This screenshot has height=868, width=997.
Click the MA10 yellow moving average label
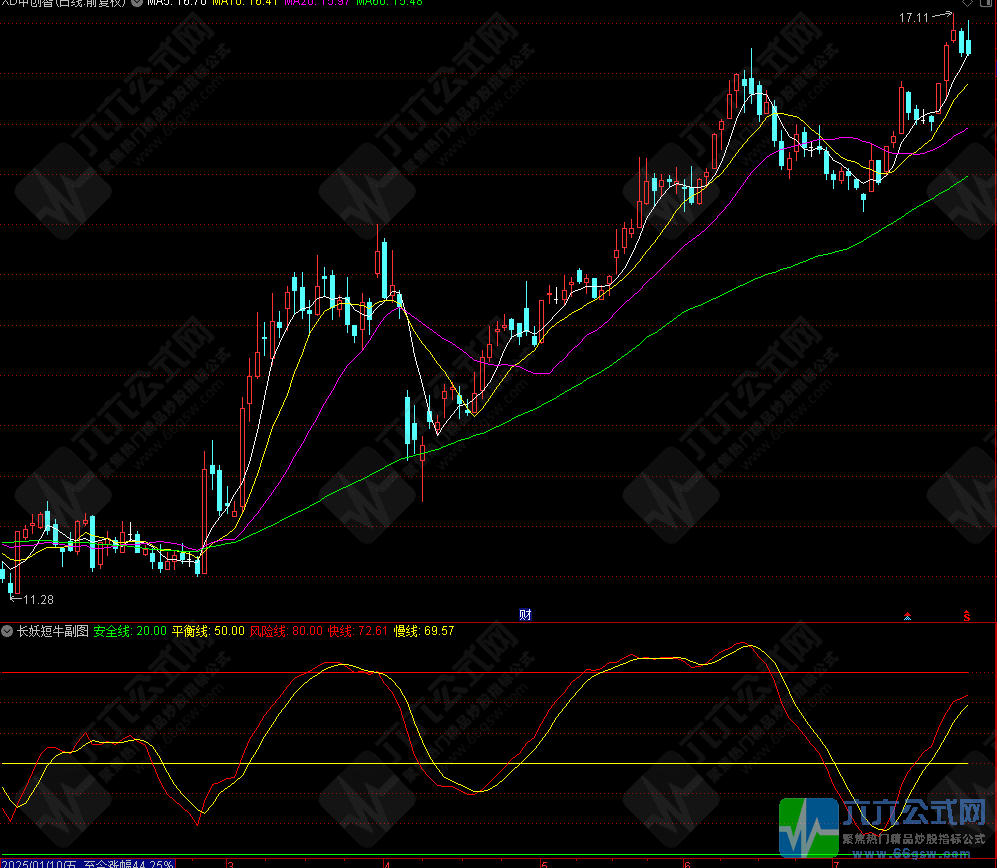pyautogui.click(x=245, y=3)
